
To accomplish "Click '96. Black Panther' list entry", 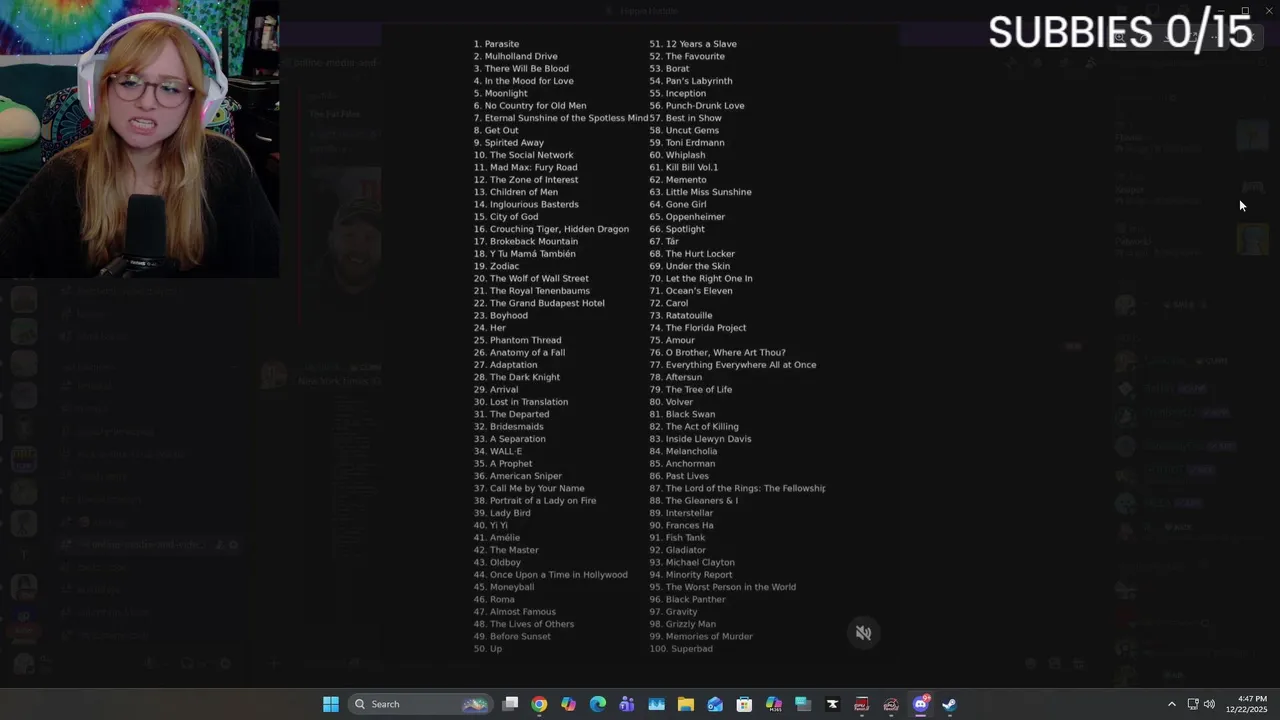I will coord(687,599).
